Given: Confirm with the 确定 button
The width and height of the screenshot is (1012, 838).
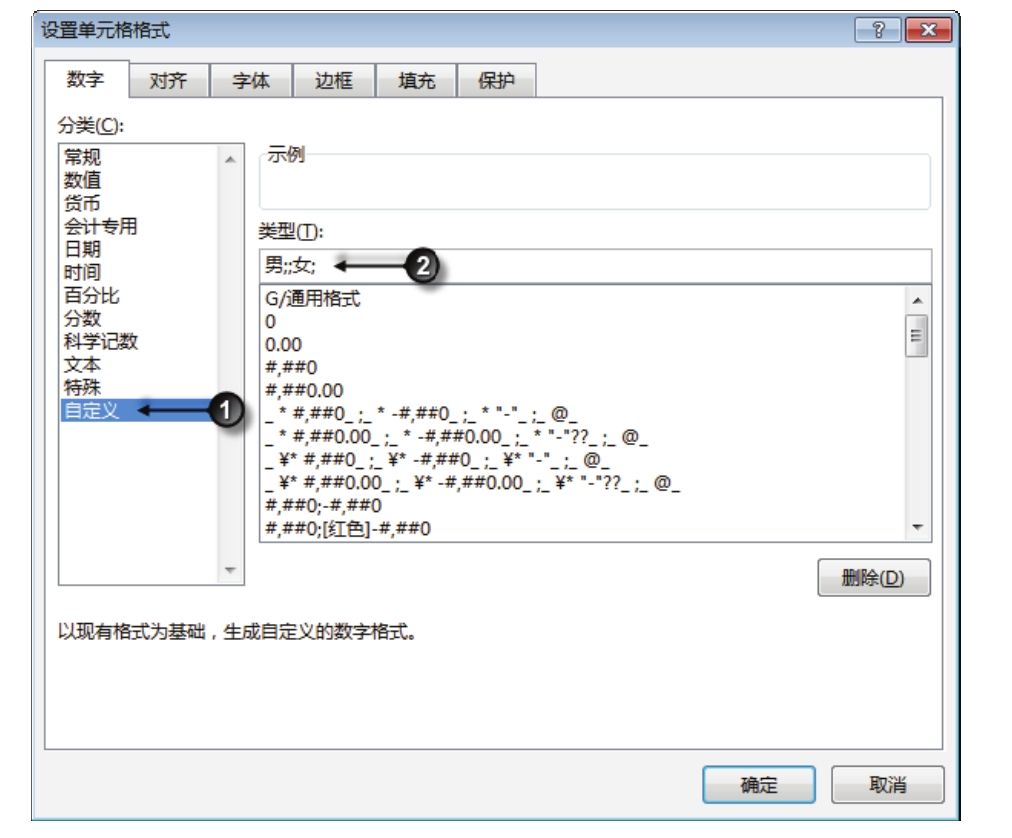Looking at the screenshot, I should (x=758, y=785).
